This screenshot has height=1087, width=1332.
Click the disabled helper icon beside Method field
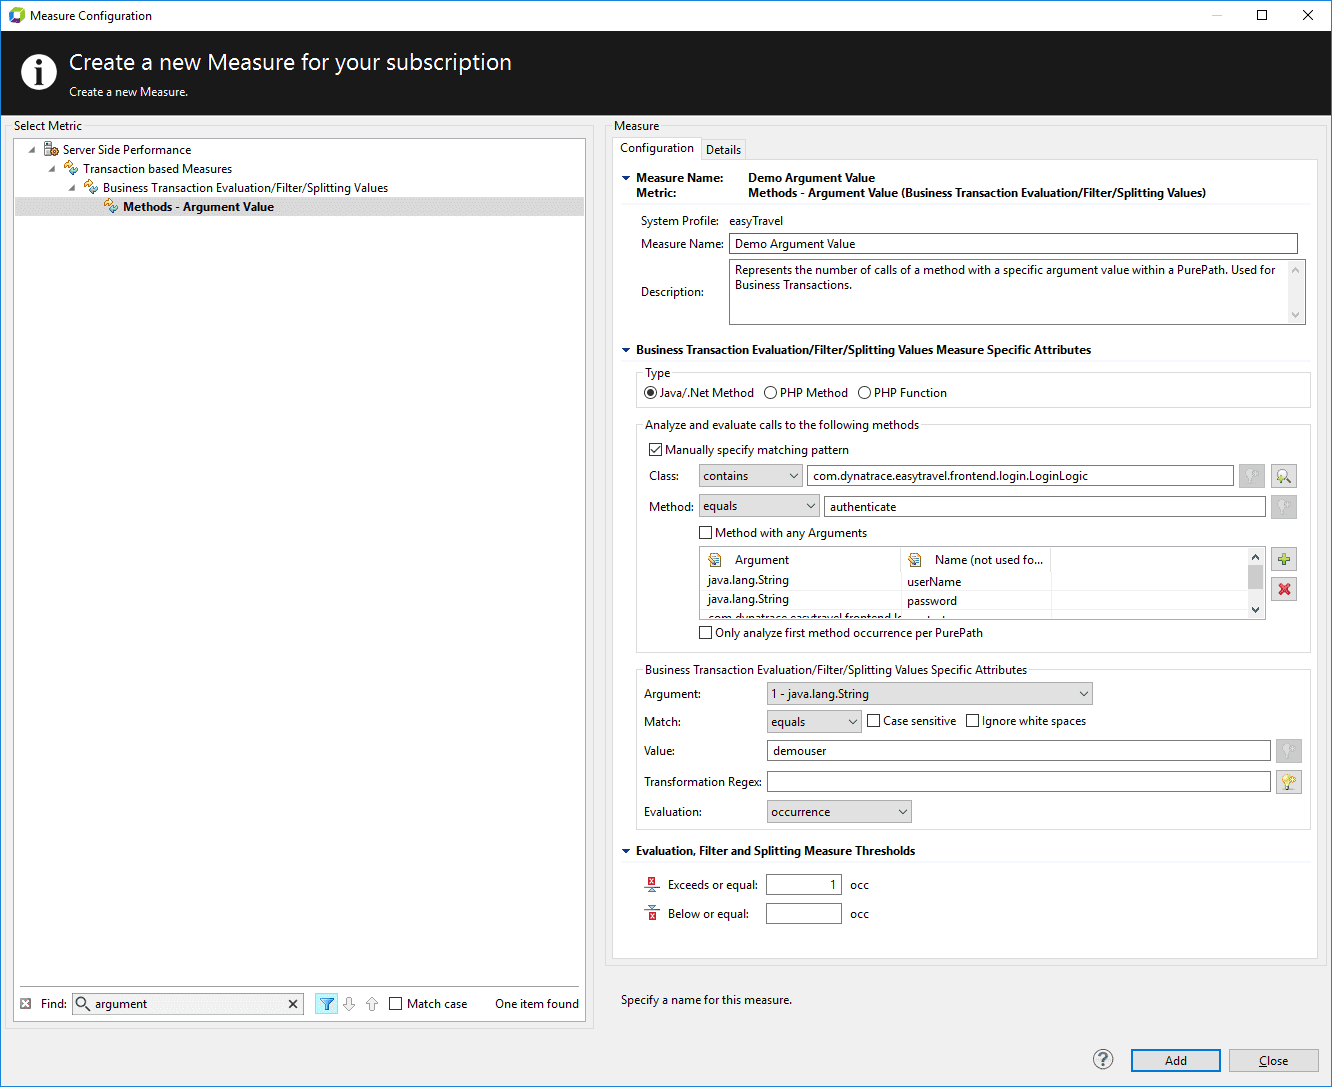[x=1284, y=507]
